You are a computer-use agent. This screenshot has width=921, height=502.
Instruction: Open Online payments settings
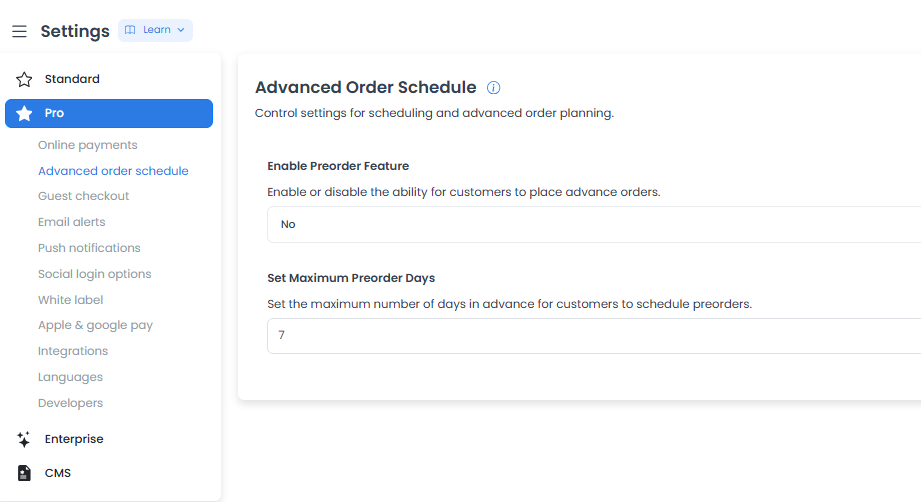pyautogui.click(x=88, y=145)
